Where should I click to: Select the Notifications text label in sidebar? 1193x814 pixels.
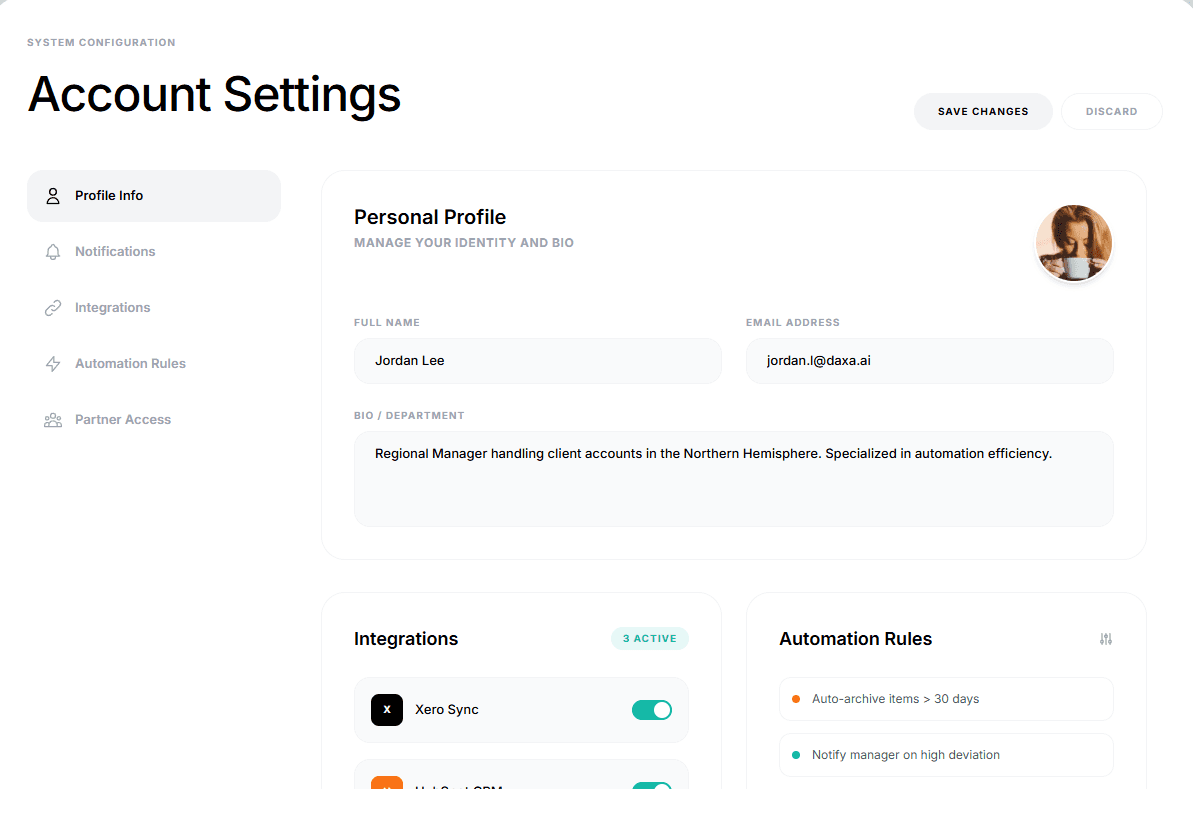click(x=115, y=252)
